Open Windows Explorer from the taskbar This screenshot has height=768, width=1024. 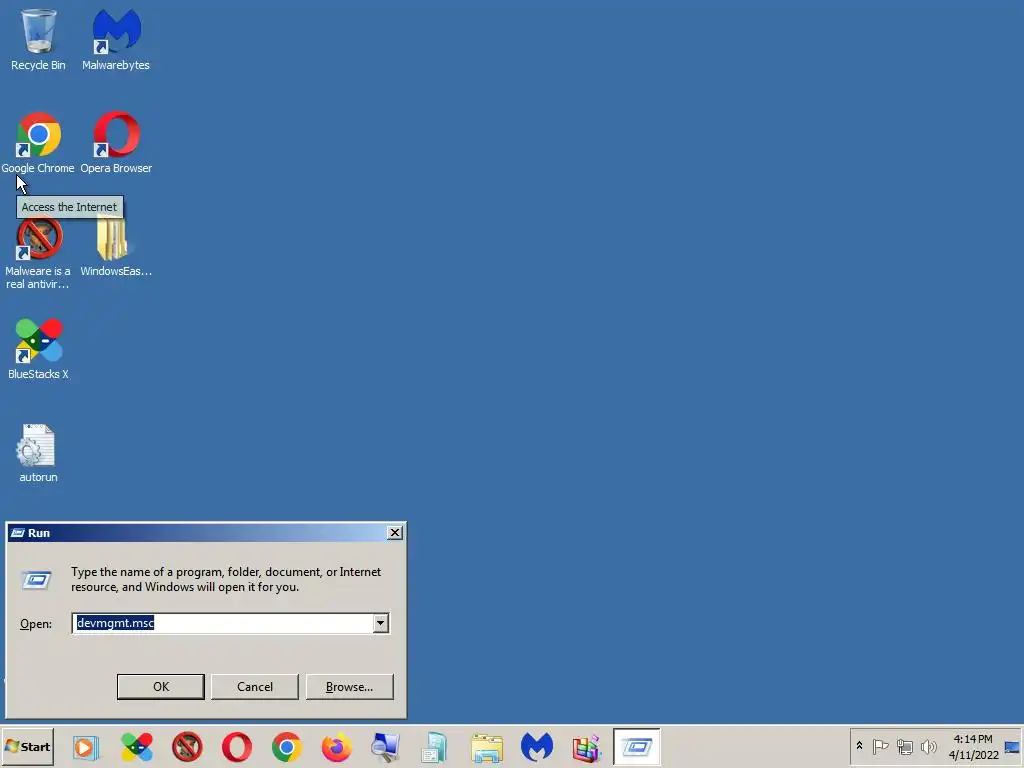coord(487,747)
